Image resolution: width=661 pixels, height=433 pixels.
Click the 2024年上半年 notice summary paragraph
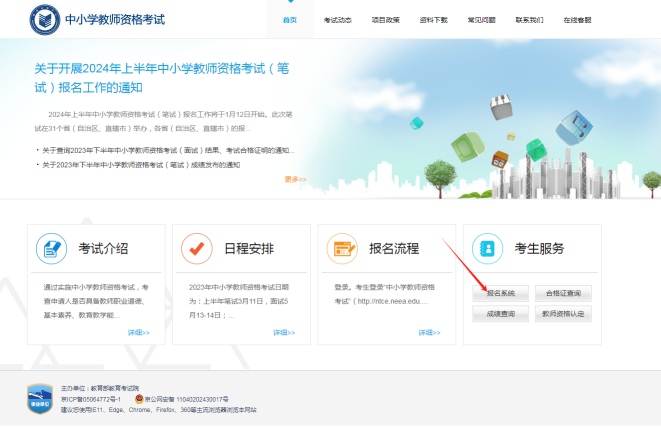pos(164,121)
